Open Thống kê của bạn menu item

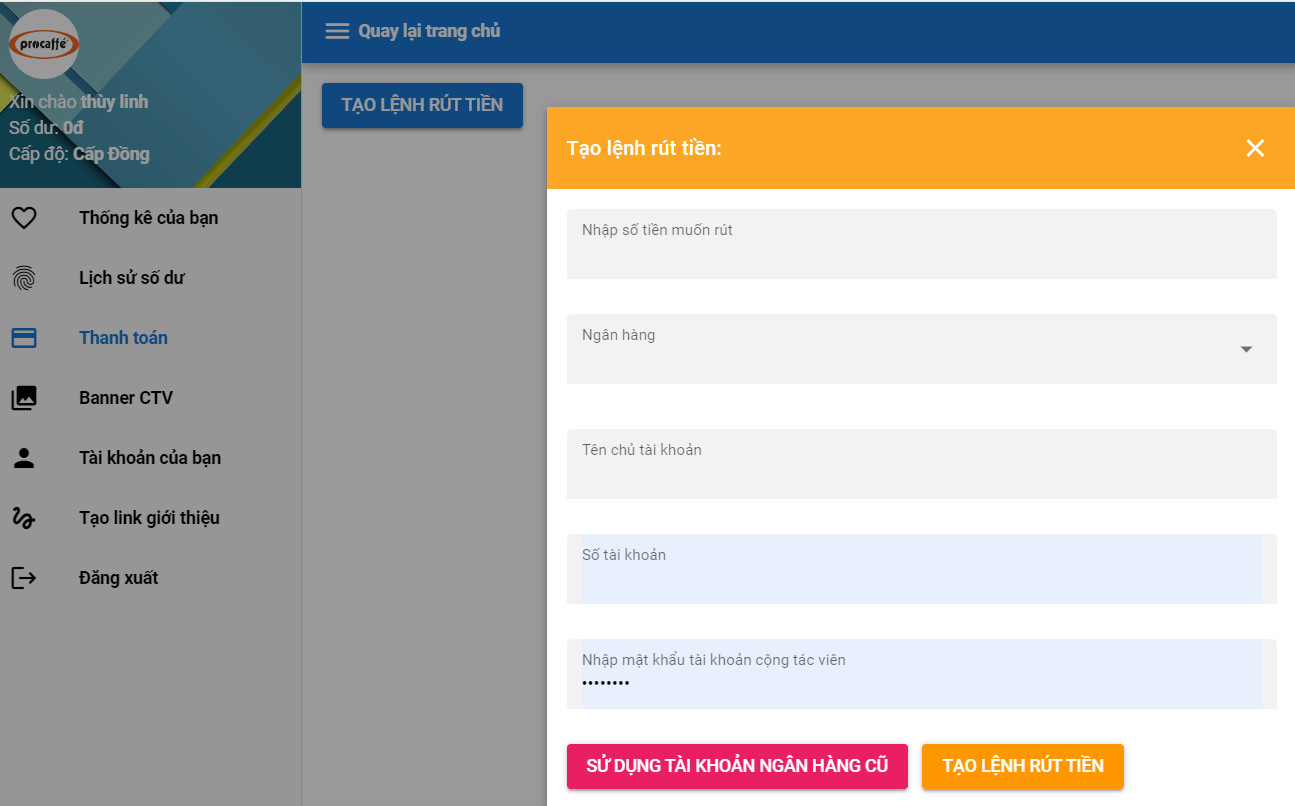click(x=148, y=218)
